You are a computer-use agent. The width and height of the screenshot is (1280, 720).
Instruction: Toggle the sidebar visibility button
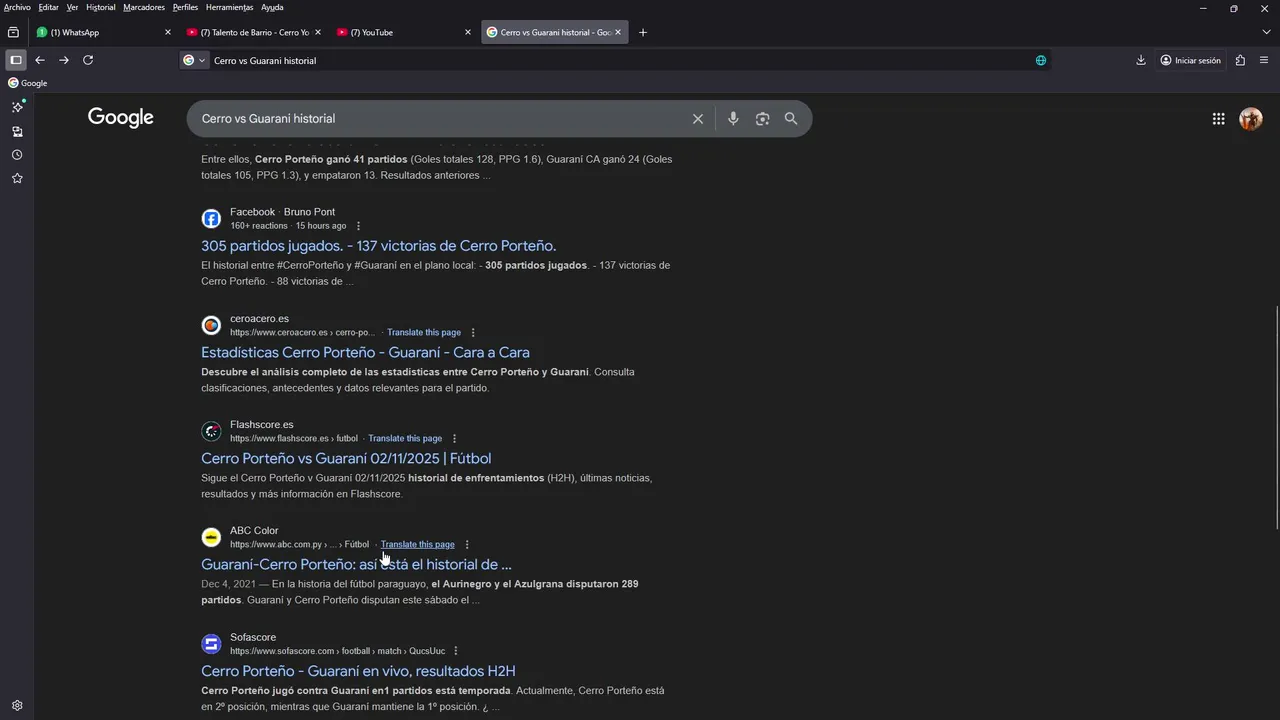coord(15,60)
